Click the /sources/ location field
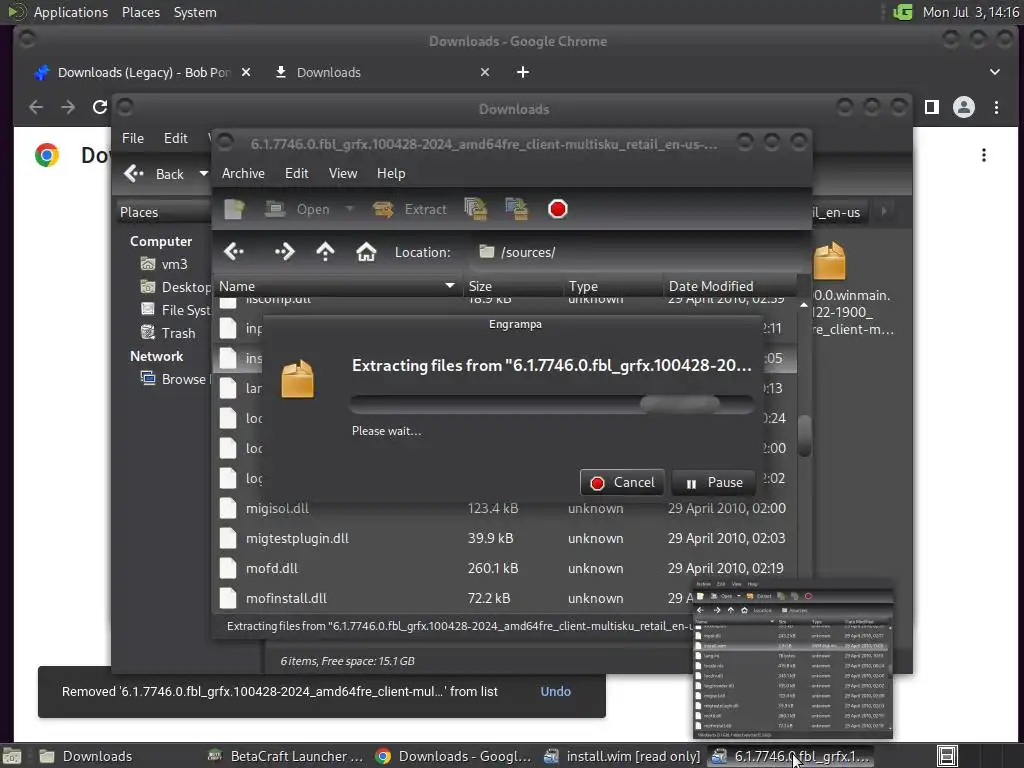The height and width of the screenshot is (768, 1024). 637,252
